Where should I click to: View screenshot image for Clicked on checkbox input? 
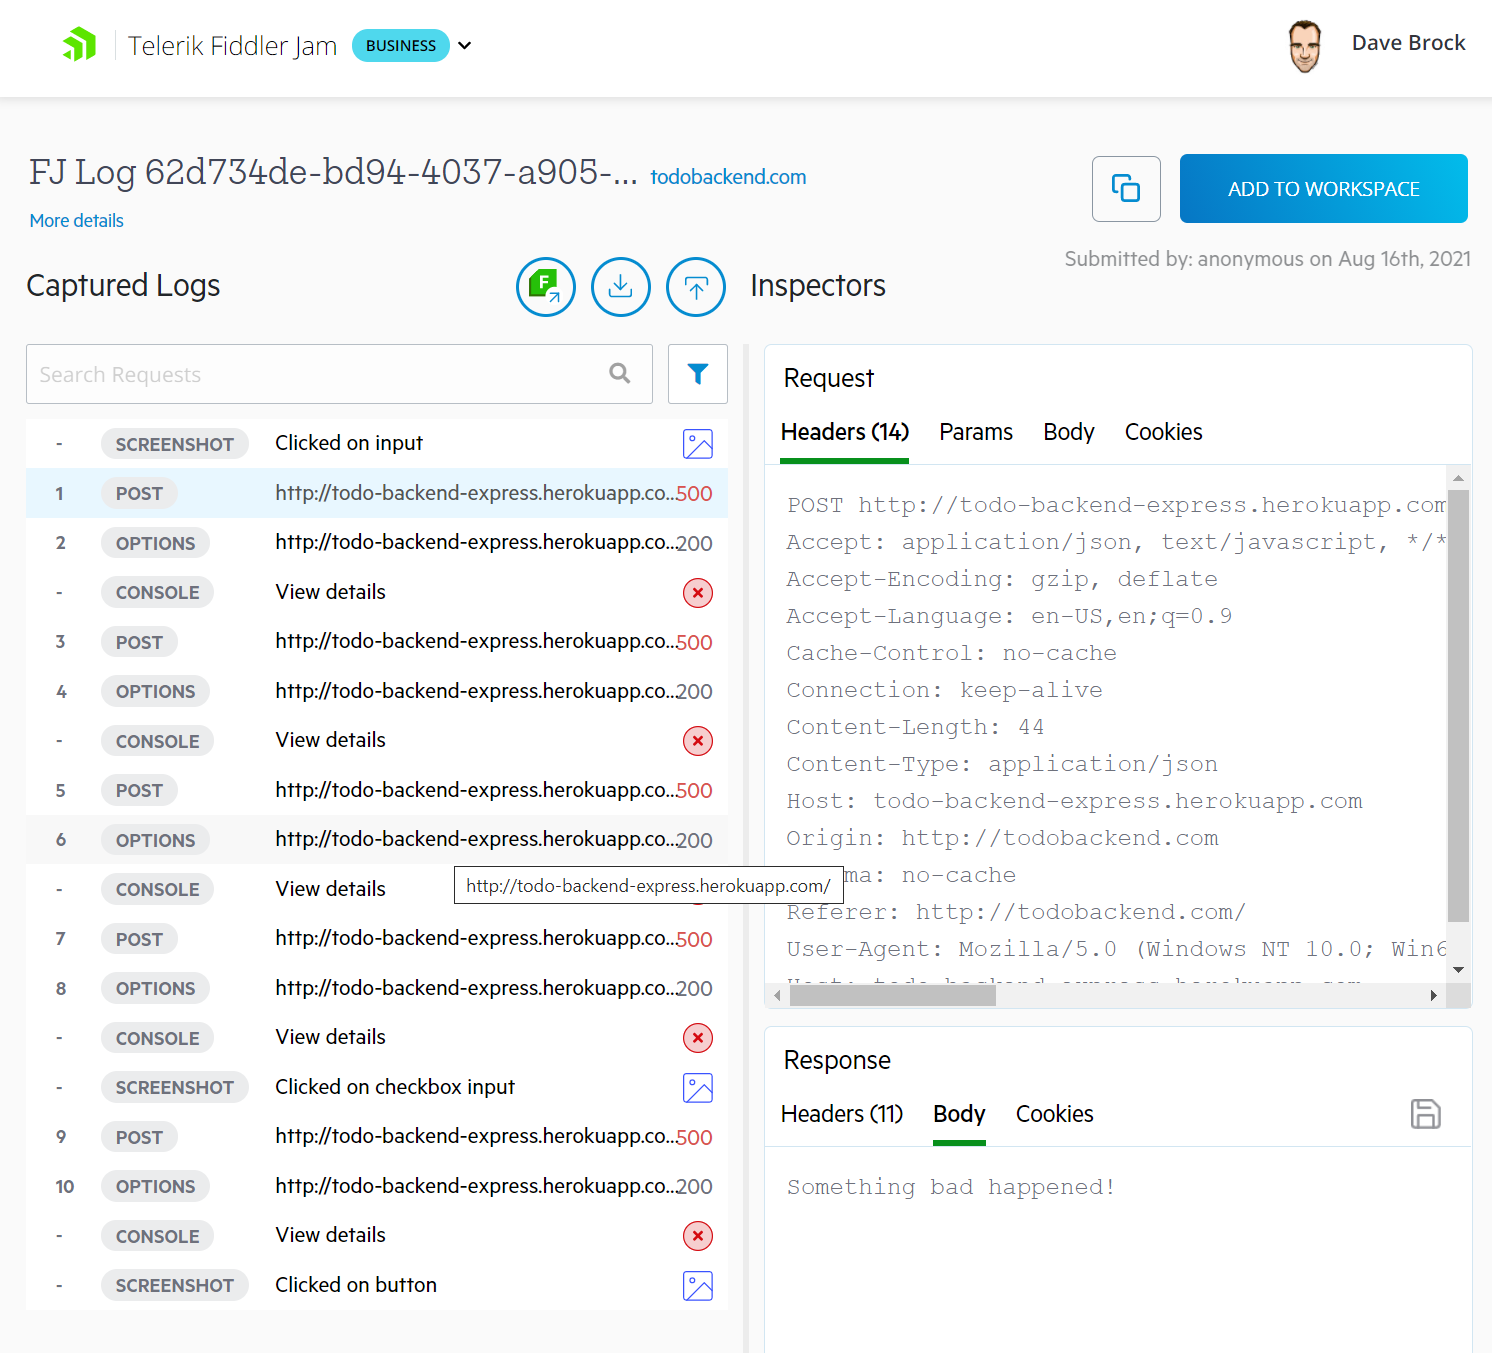698,1088
